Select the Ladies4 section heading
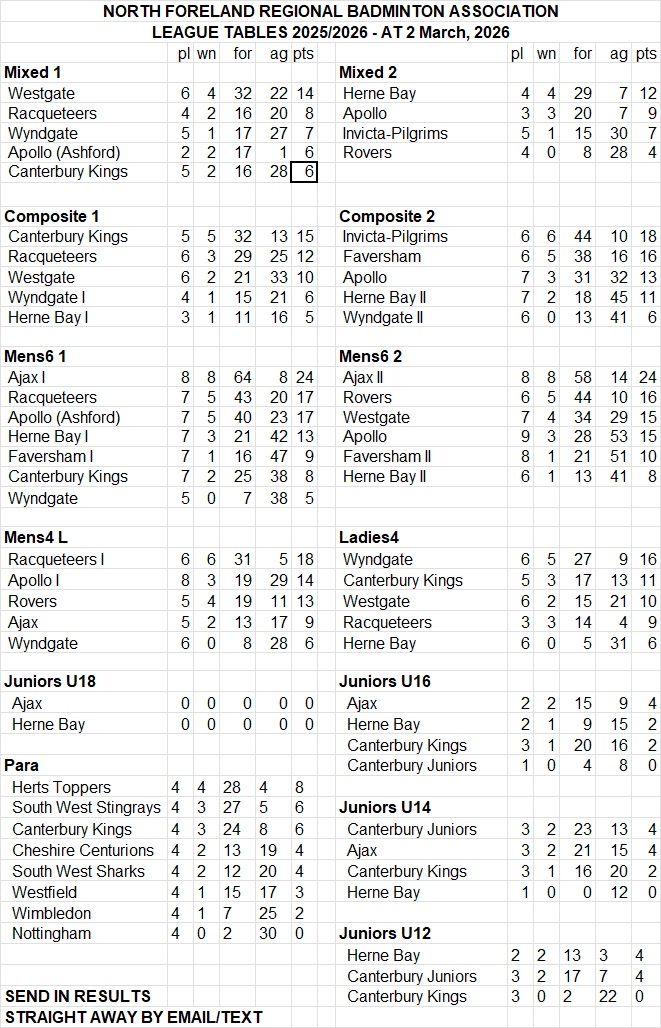This screenshot has width=661, height=1028. point(369,538)
